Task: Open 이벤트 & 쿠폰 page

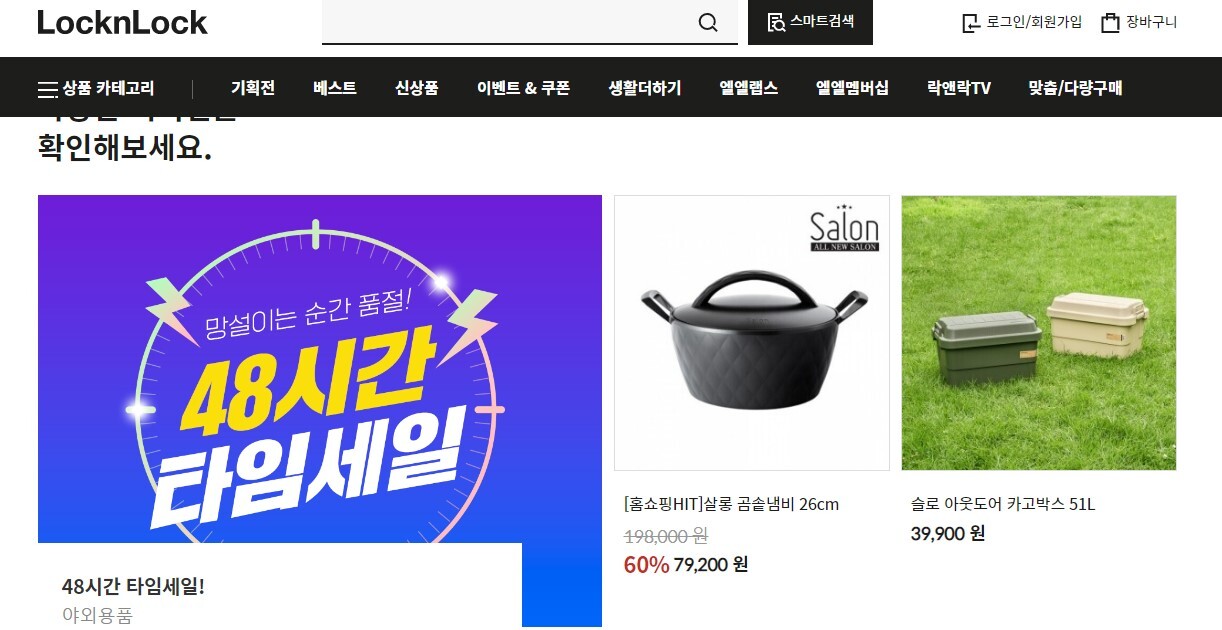Action: pos(523,88)
